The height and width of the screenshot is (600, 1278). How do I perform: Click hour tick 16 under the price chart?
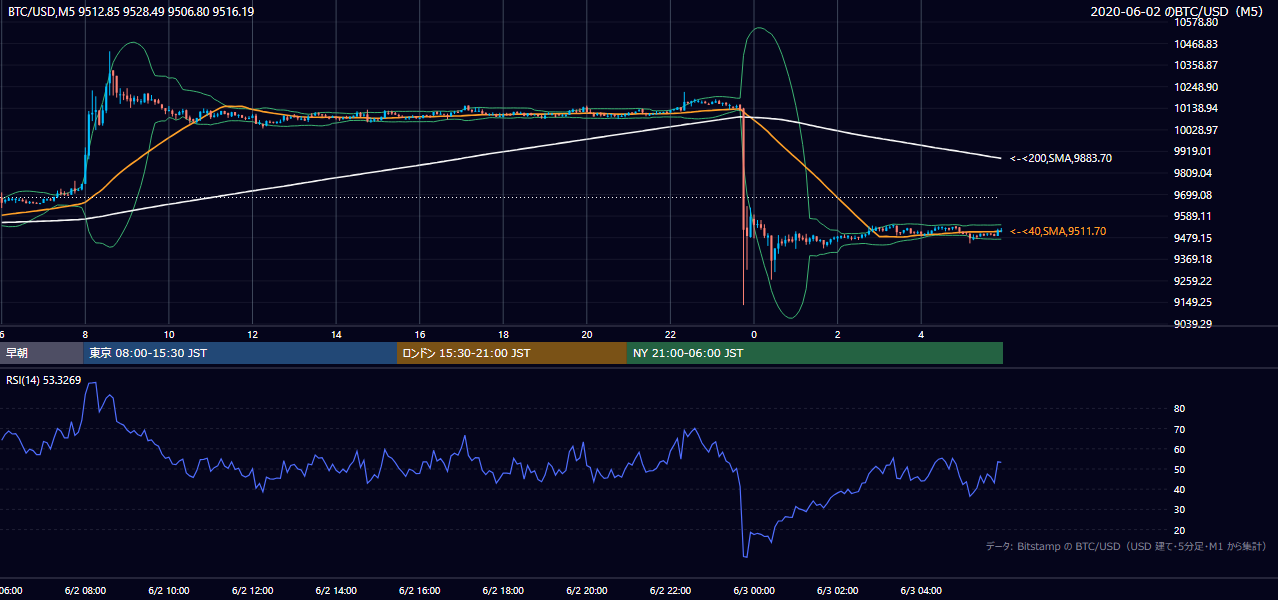point(420,334)
